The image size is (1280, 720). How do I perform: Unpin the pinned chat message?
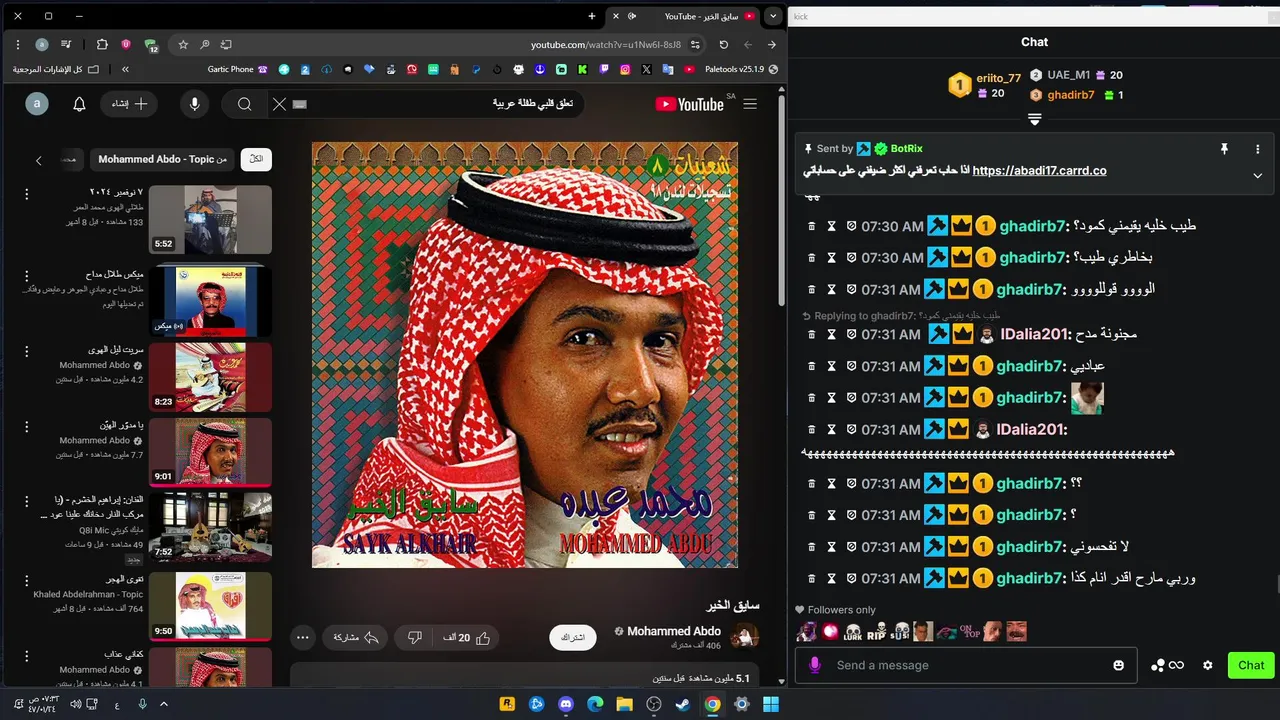click(x=1224, y=149)
